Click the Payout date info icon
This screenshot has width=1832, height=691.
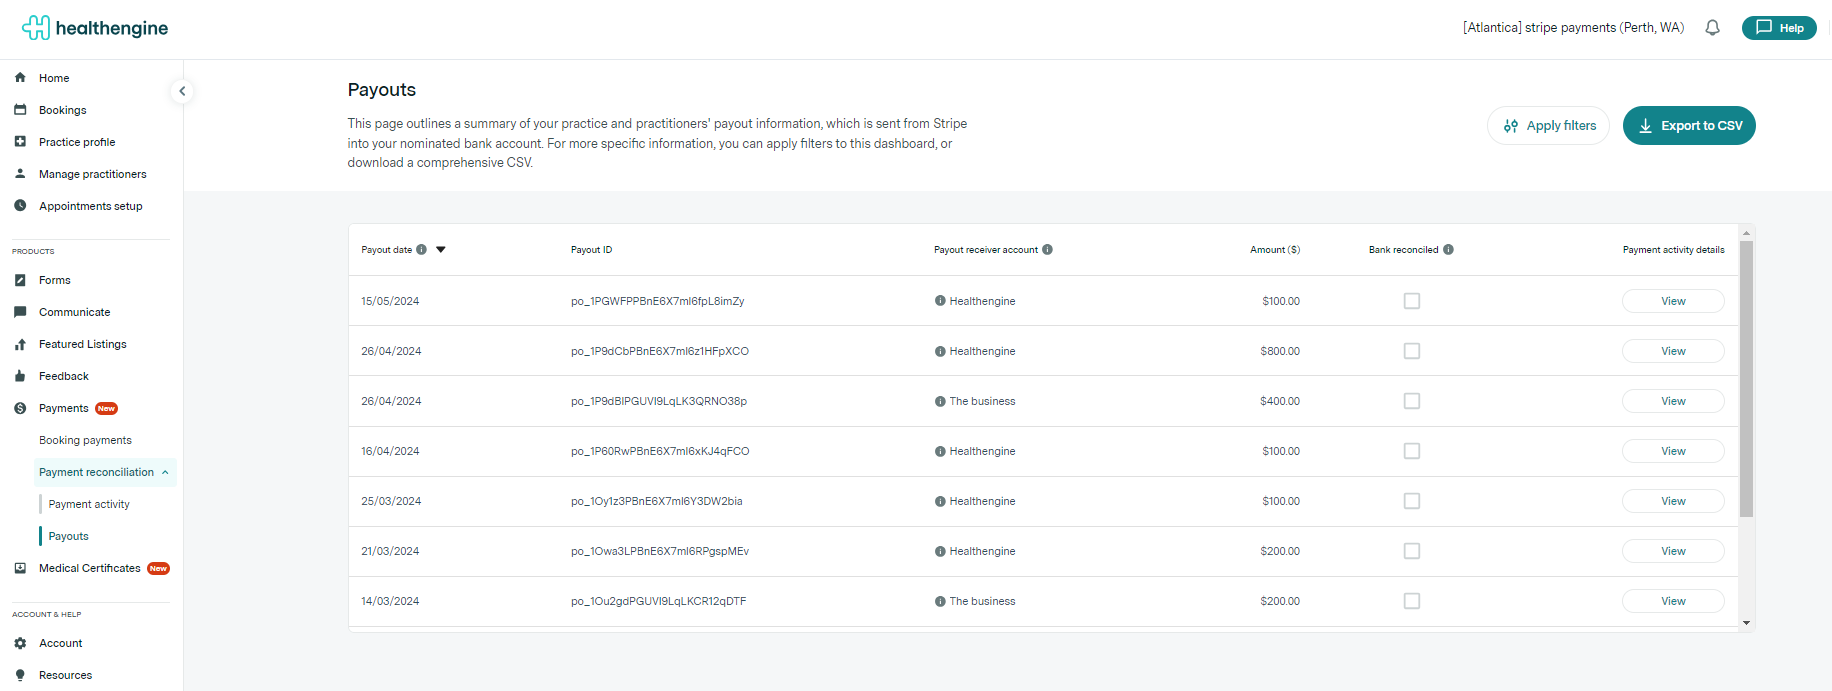pos(421,250)
